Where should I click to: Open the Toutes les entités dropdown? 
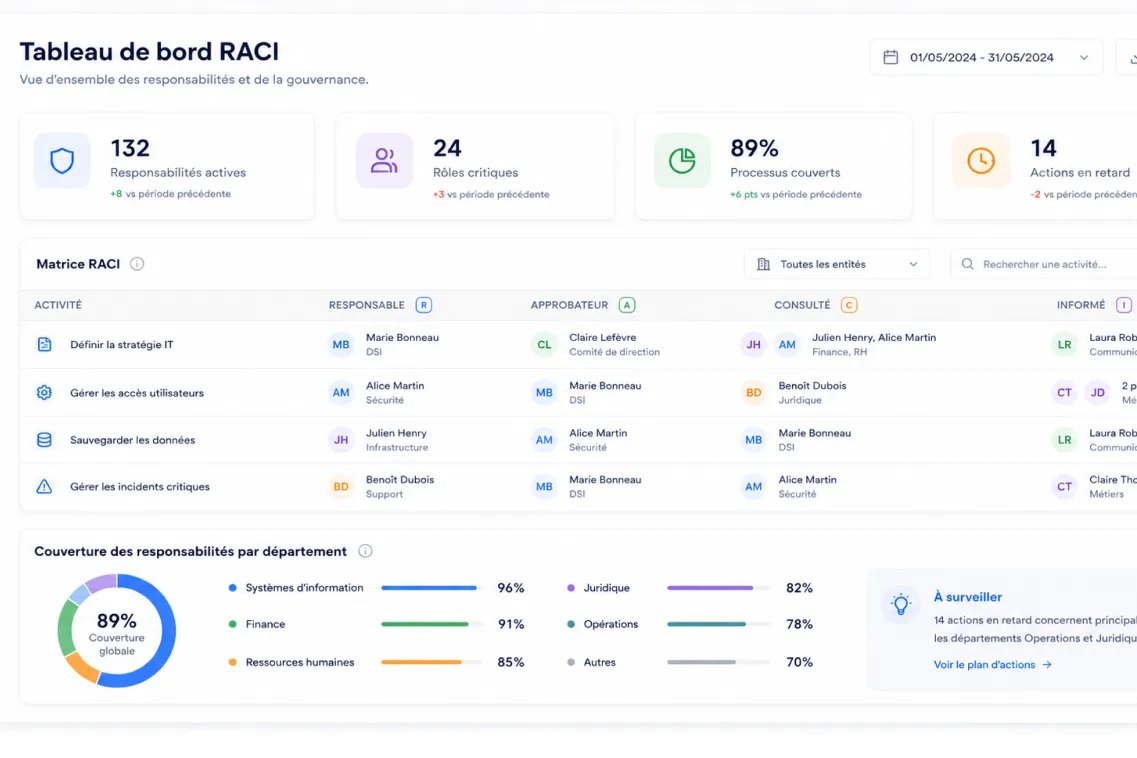tap(837, 264)
